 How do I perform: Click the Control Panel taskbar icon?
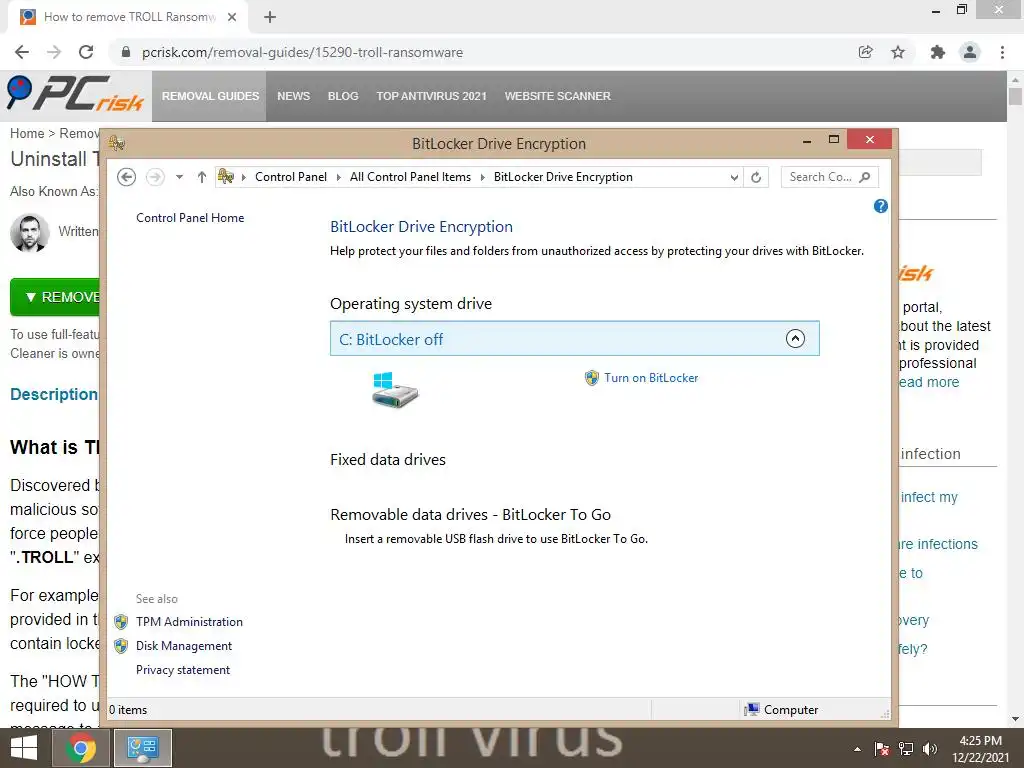coord(143,748)
